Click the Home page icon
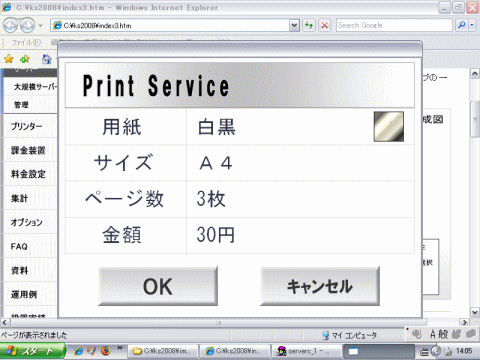Viewport: 480px width, 360px height. [x=47, y=59]
